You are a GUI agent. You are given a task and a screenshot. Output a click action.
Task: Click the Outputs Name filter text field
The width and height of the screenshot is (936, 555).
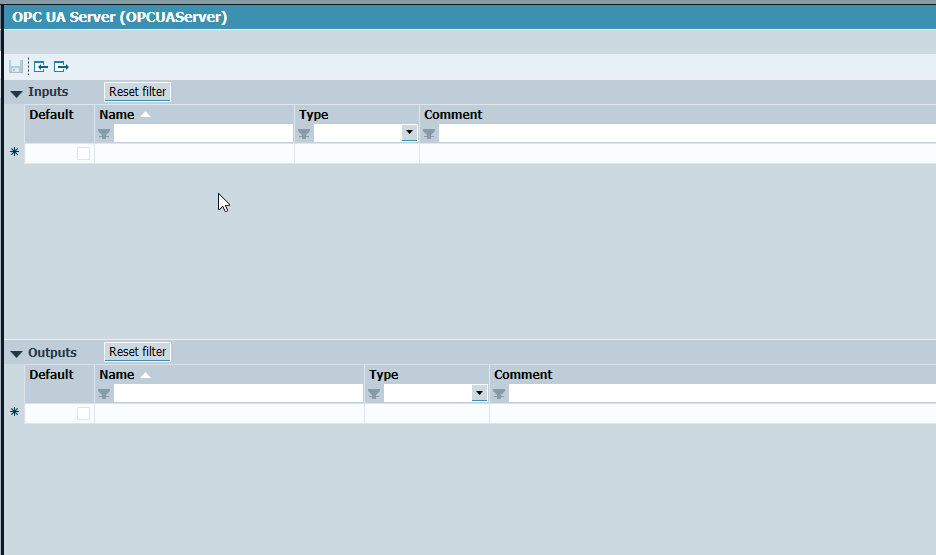coord(238,394)
